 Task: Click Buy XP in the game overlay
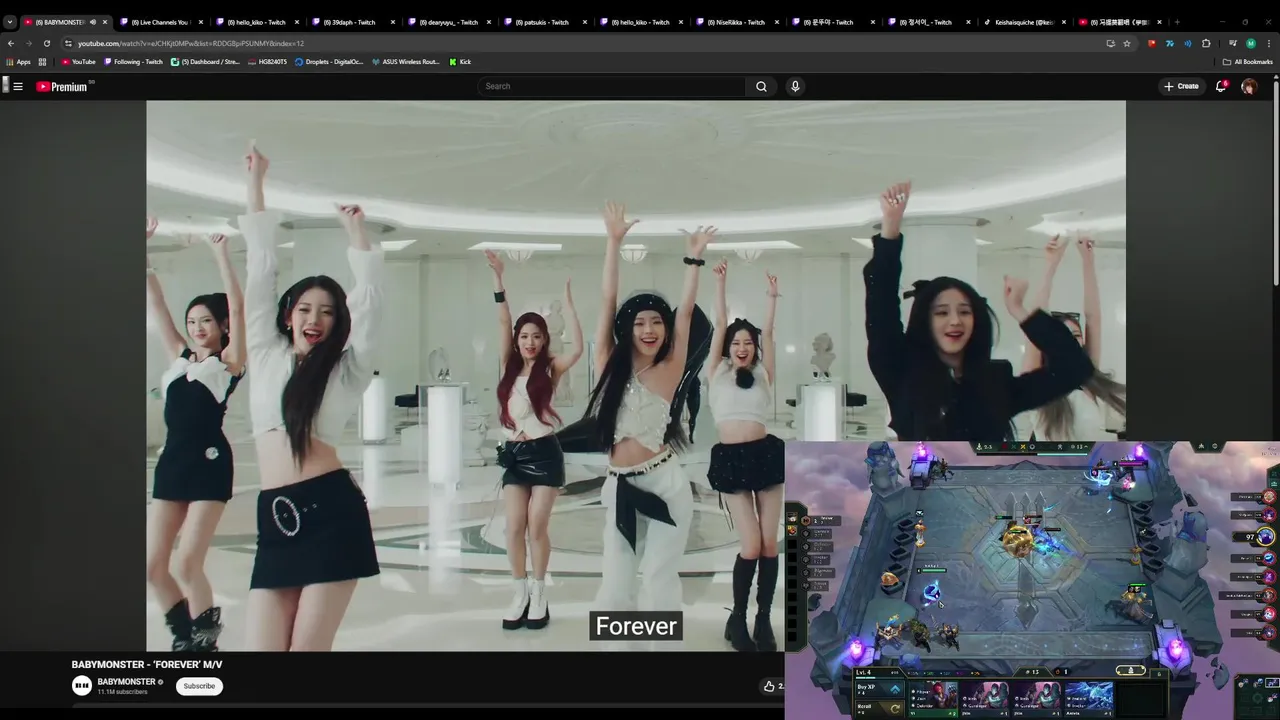pos(879,689)
